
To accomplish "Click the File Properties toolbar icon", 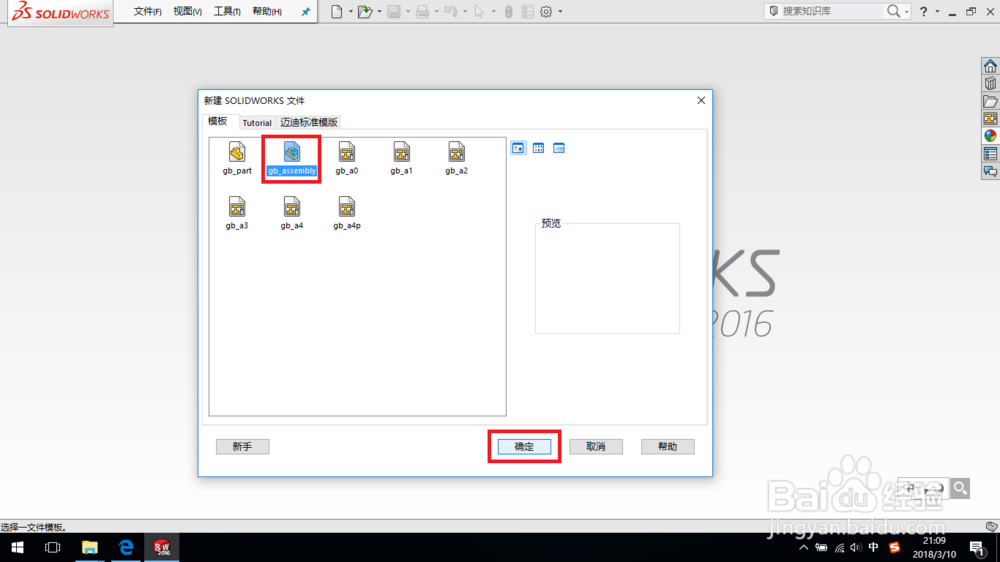I will pos(527,11).
